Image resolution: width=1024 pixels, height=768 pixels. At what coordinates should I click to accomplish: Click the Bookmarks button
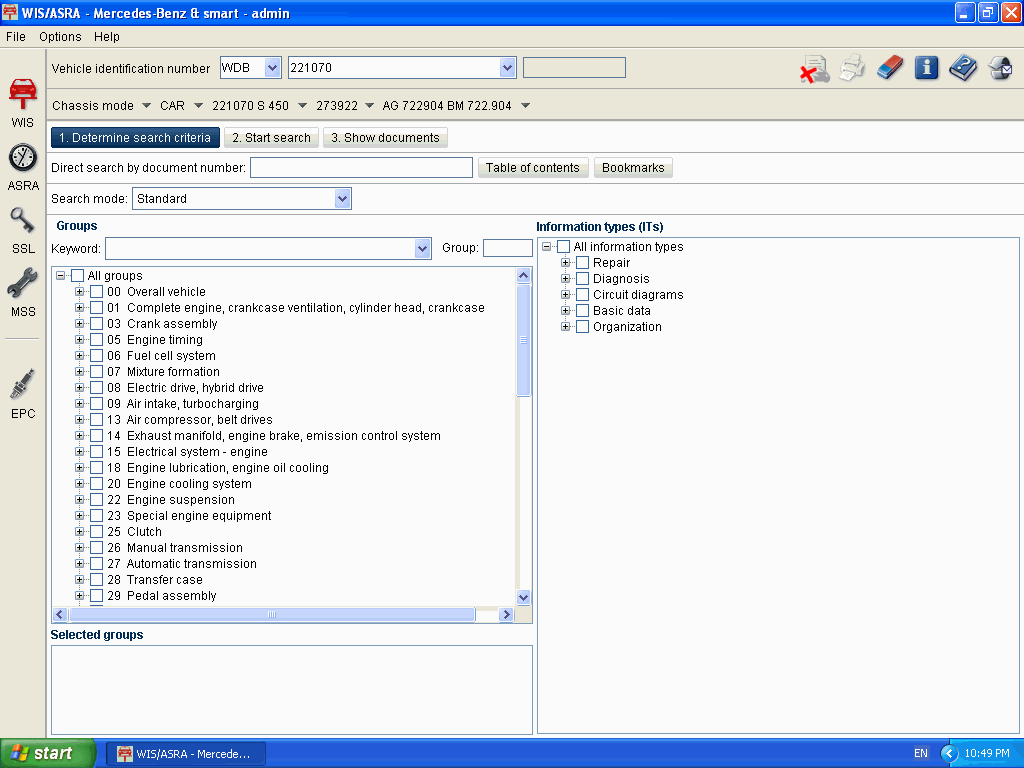click(633, 168)
